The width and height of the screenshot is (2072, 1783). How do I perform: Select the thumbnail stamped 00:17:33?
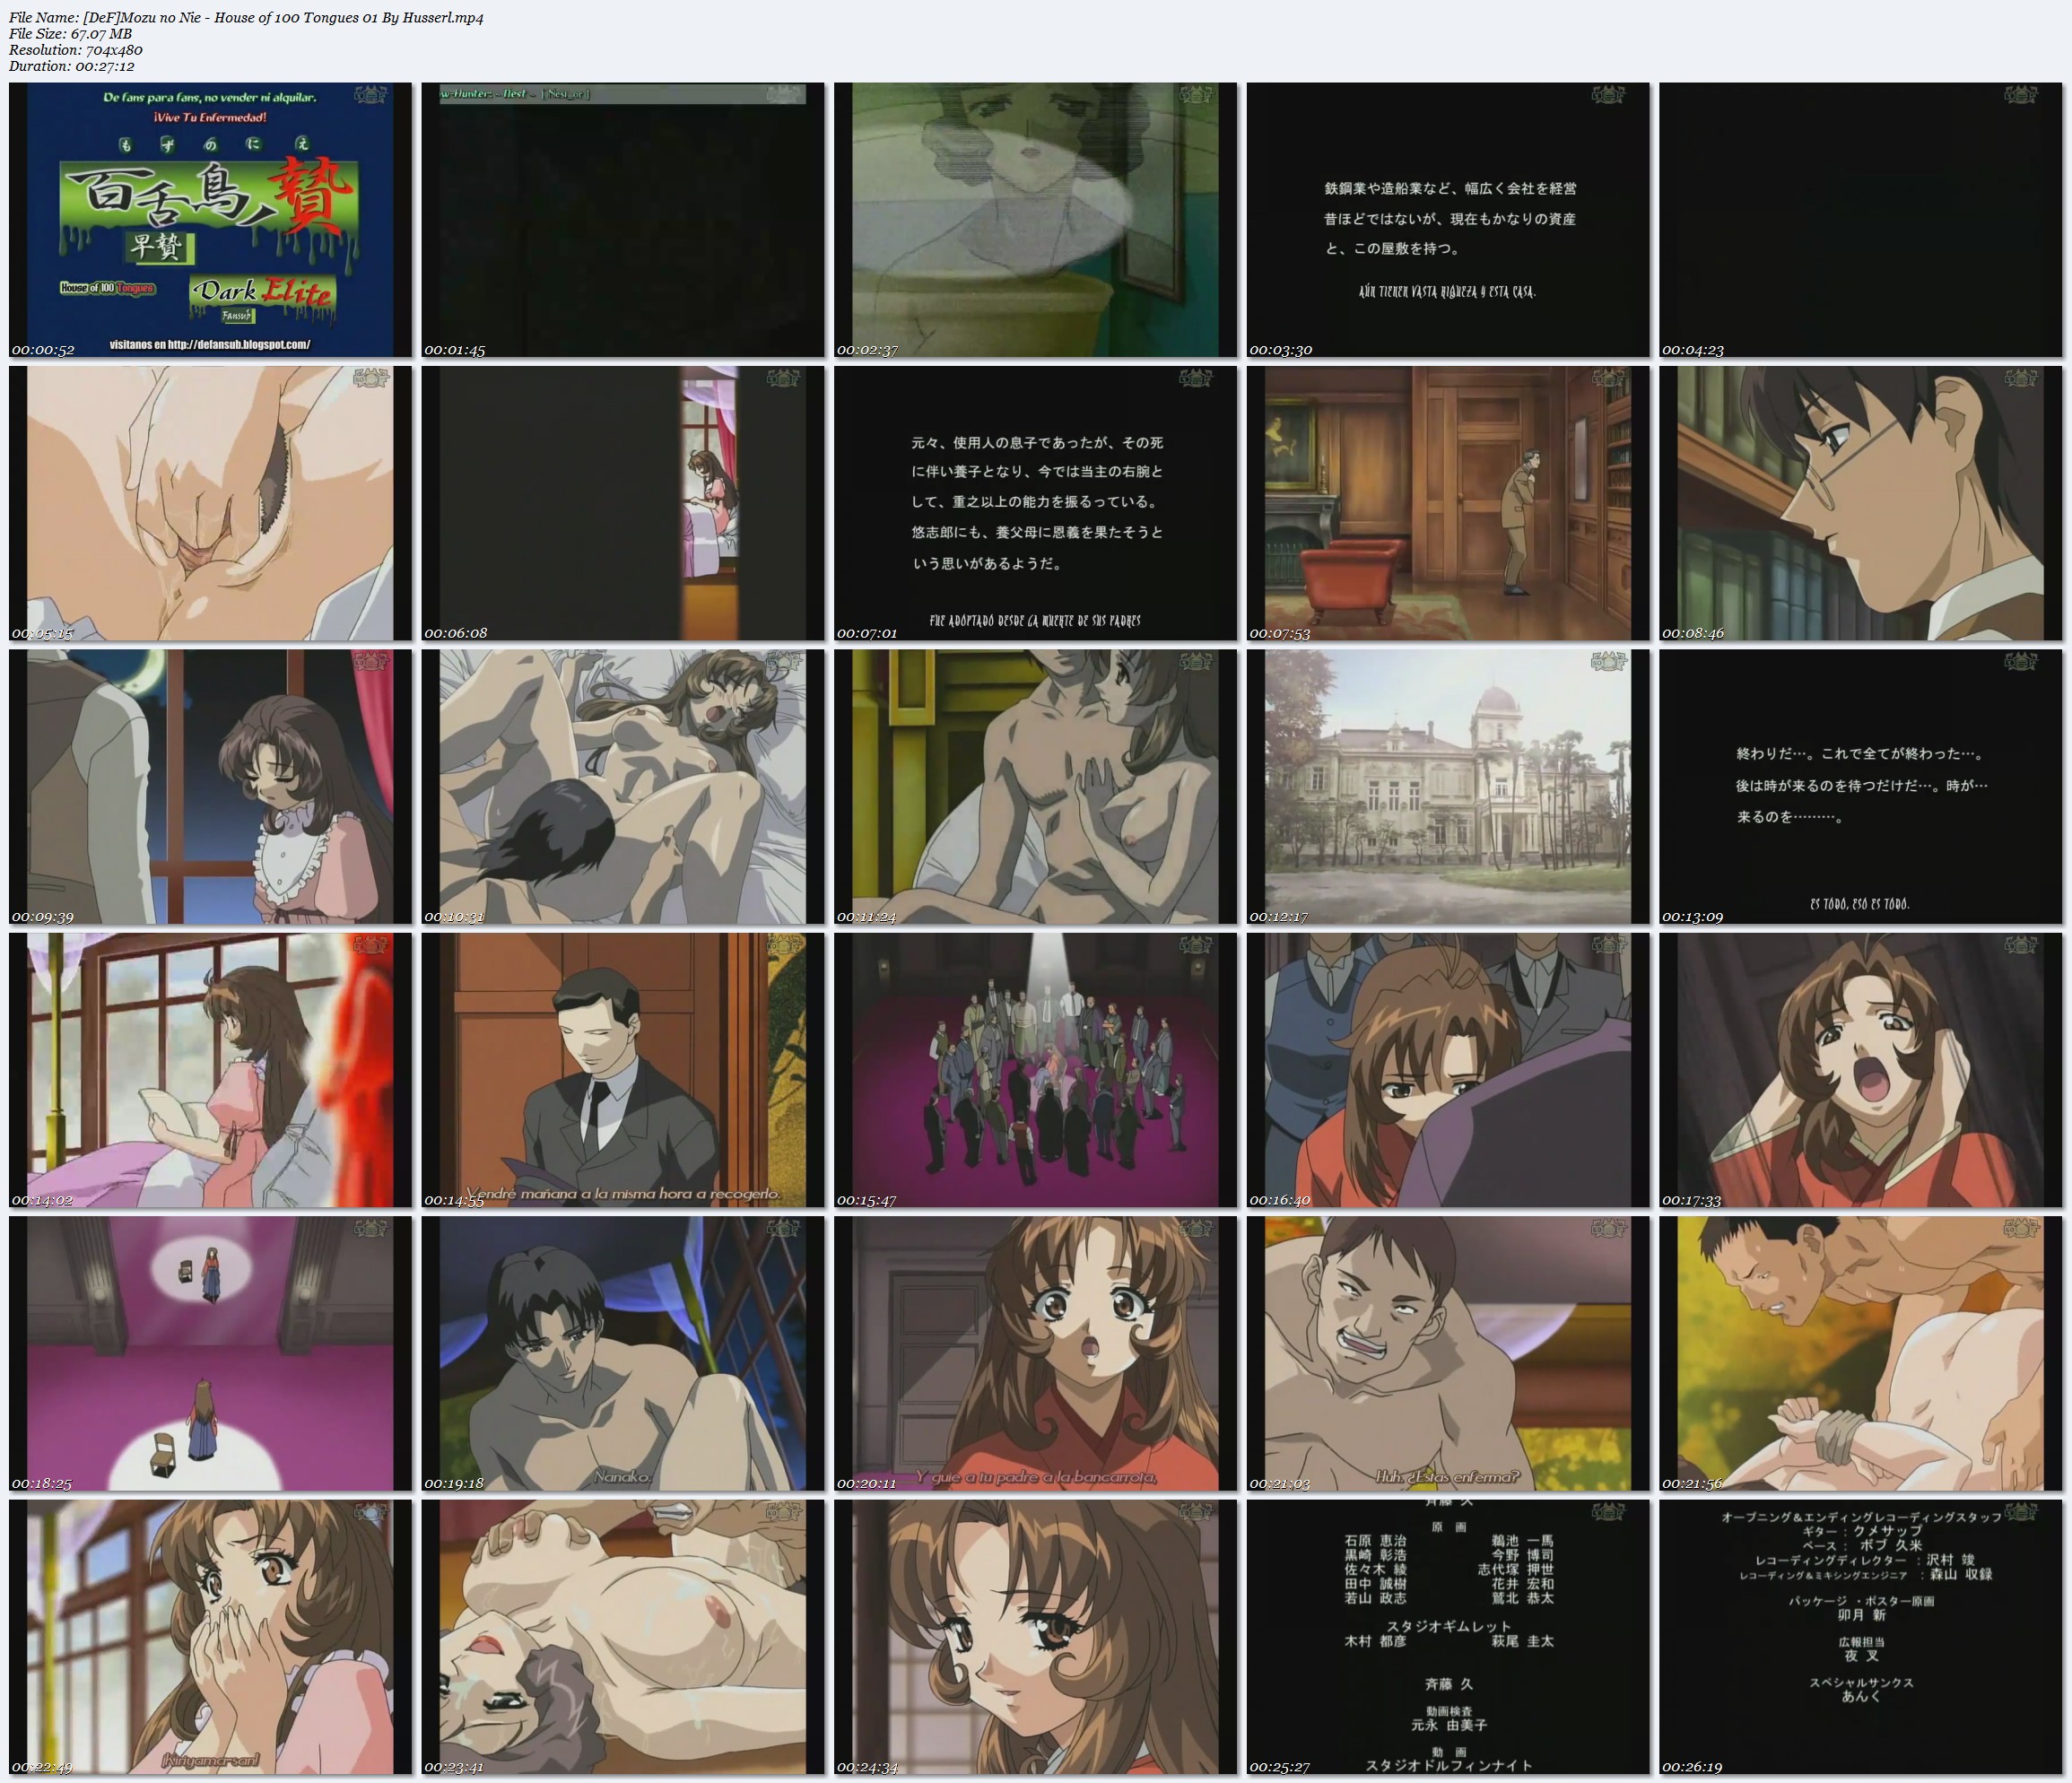[1861, 1070]
